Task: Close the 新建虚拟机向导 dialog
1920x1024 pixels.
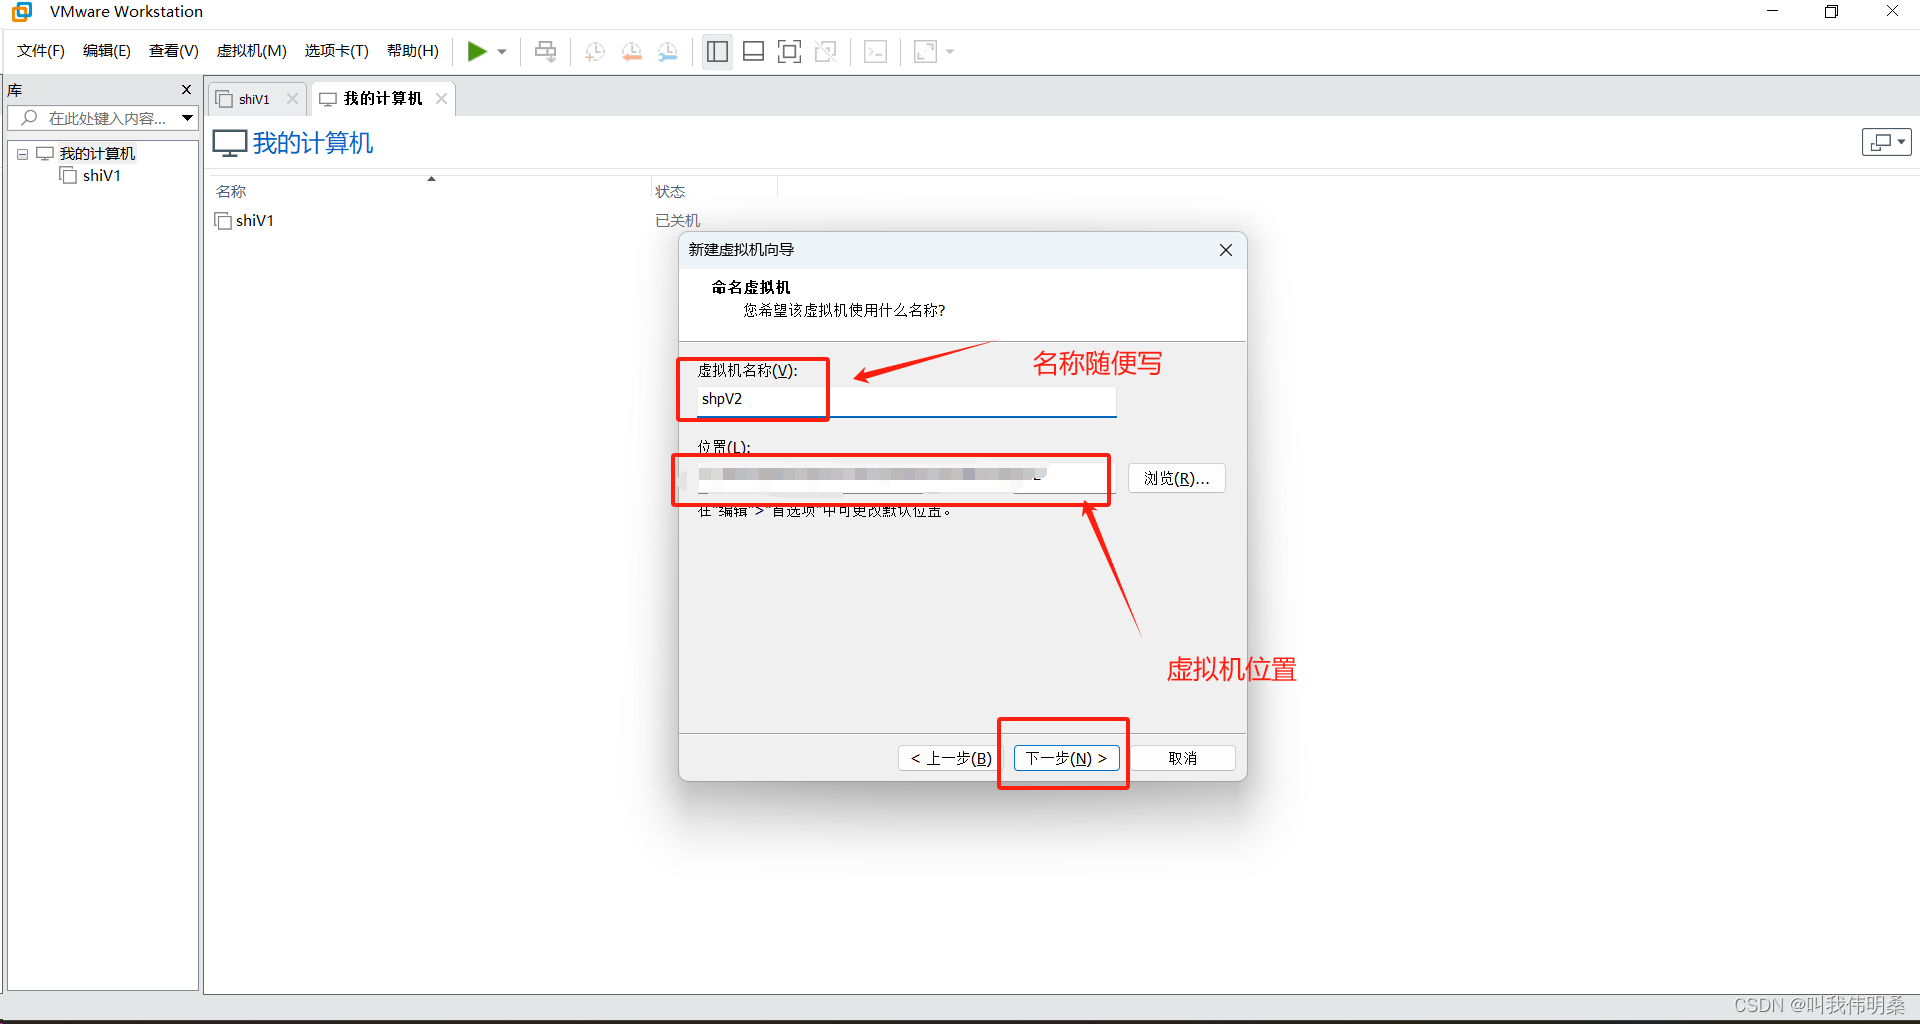Action: click(x=1226, y=250)
